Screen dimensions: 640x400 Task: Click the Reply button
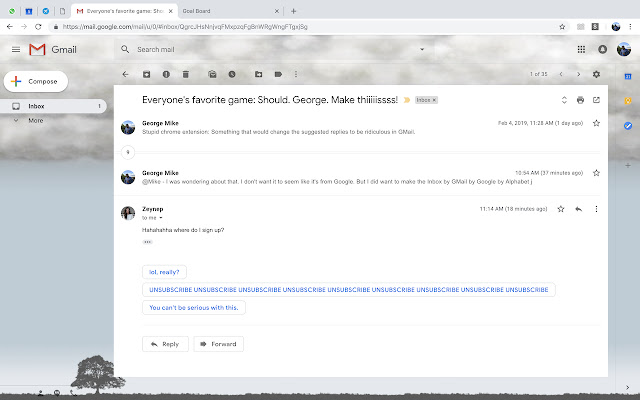[x=165, y=344]
